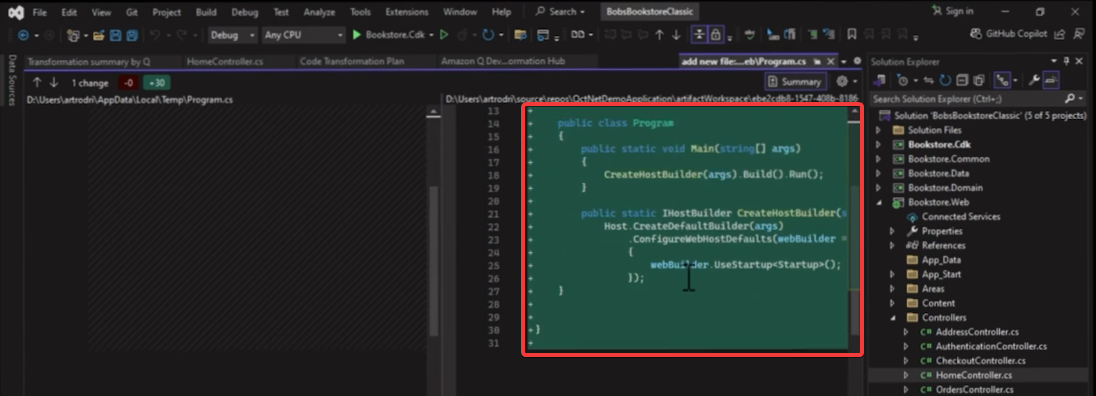Open the startup project dropdown arrow next to Bookstore.Cdk

coord(431,35)
